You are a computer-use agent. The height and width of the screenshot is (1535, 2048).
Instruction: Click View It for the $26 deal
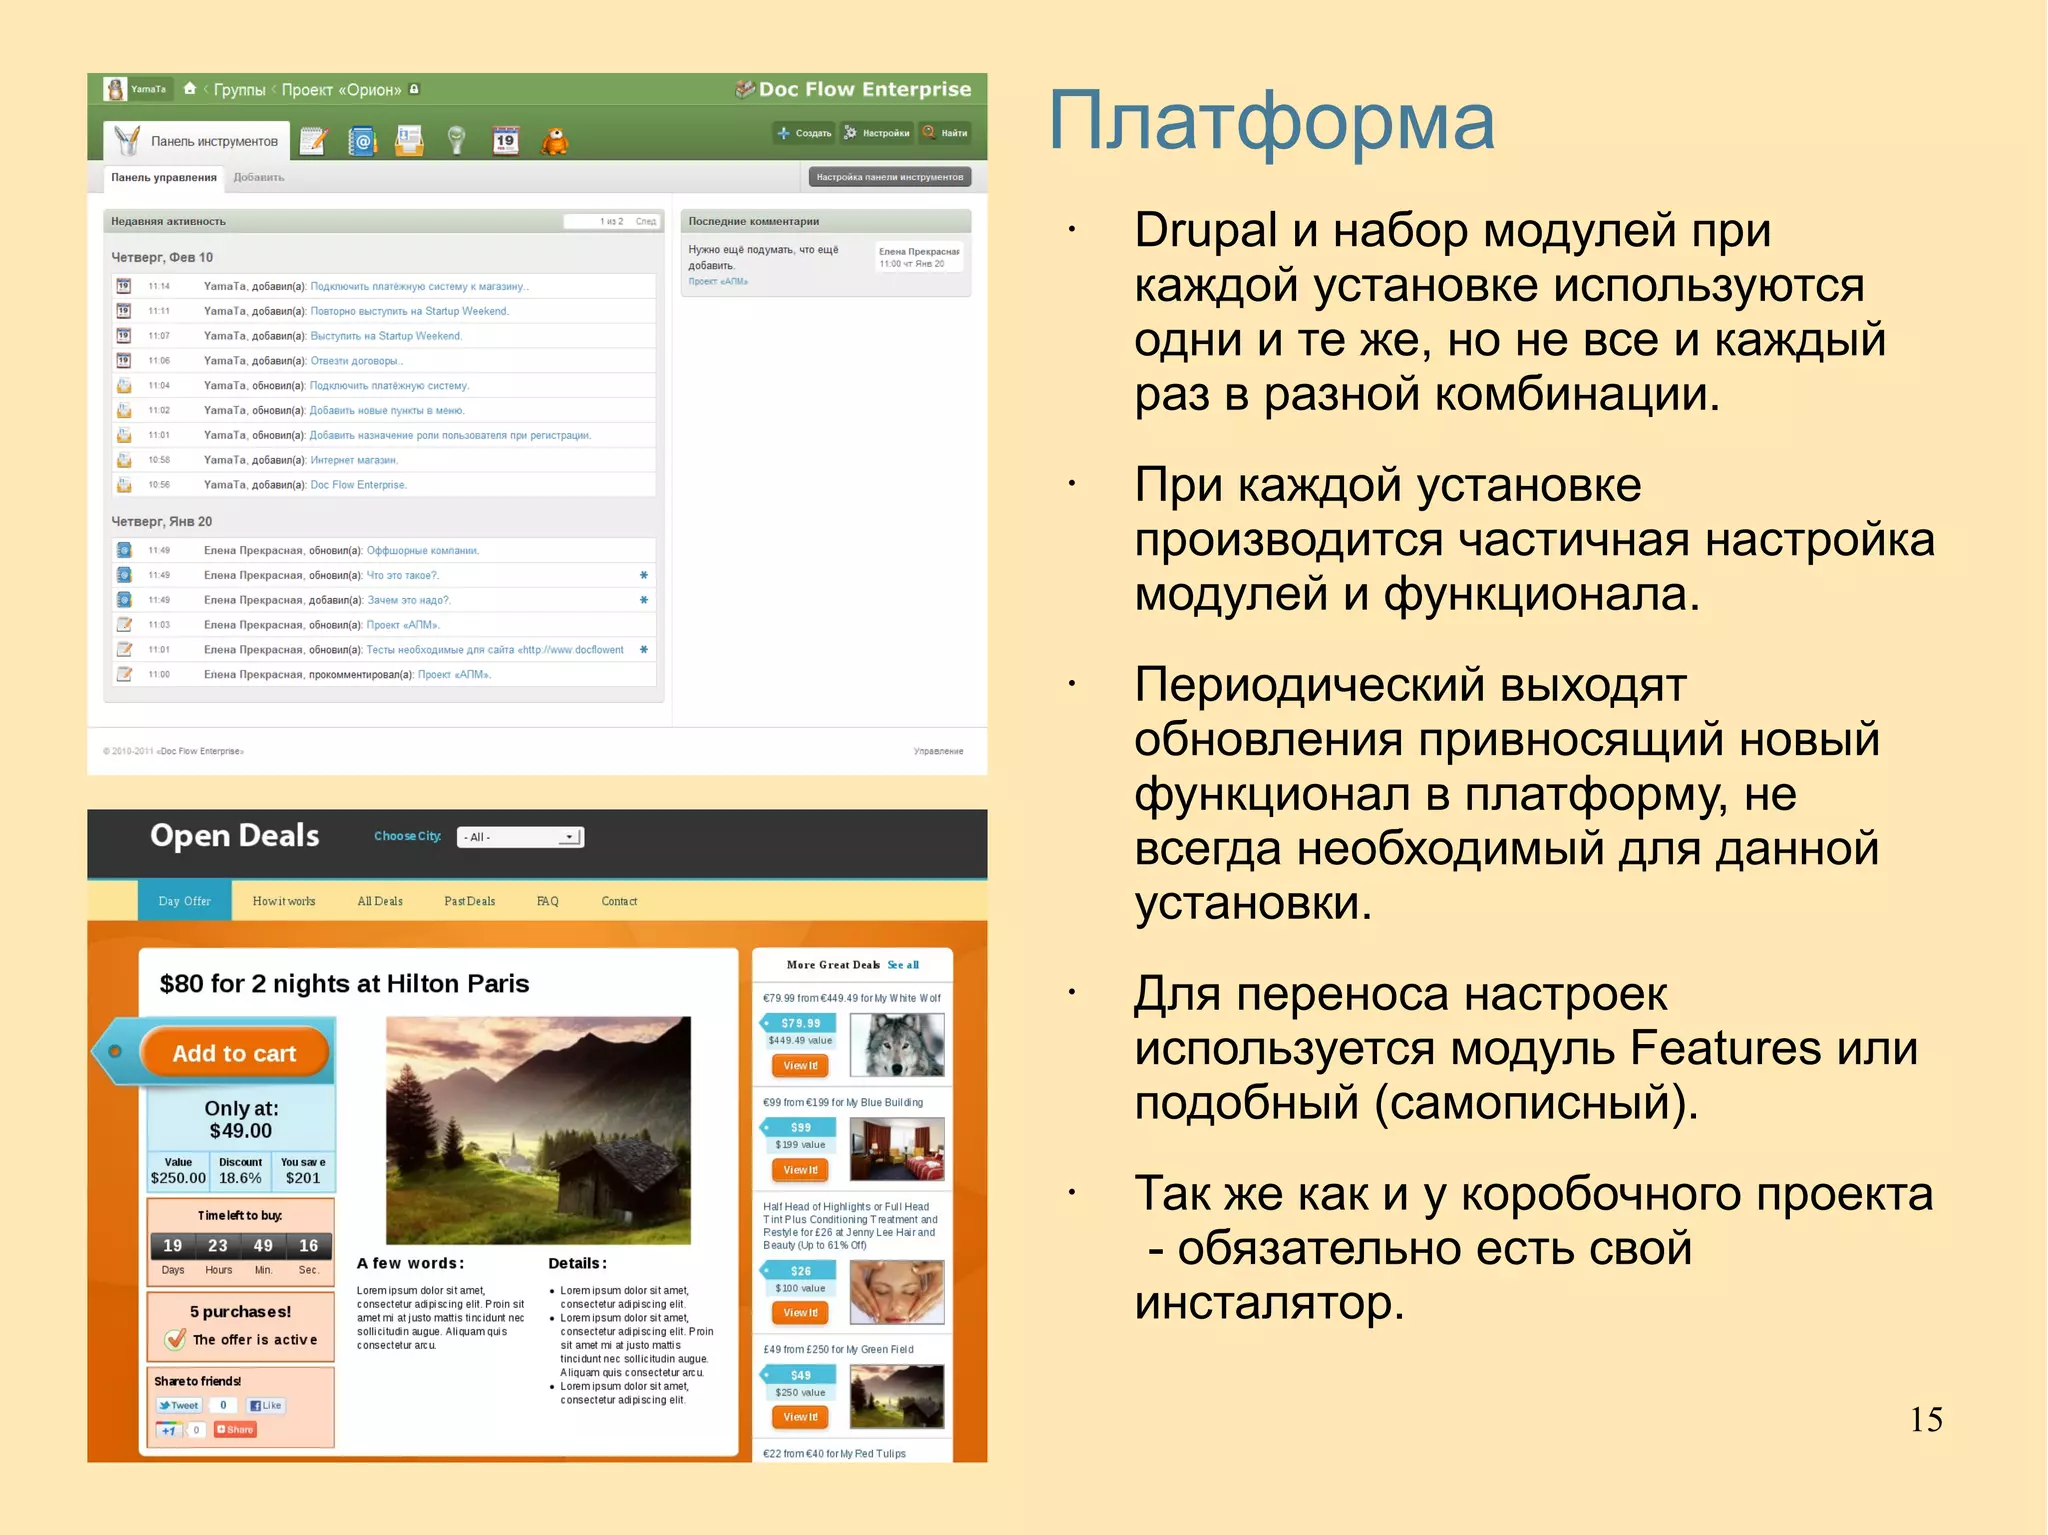(x=800, y=1313)
